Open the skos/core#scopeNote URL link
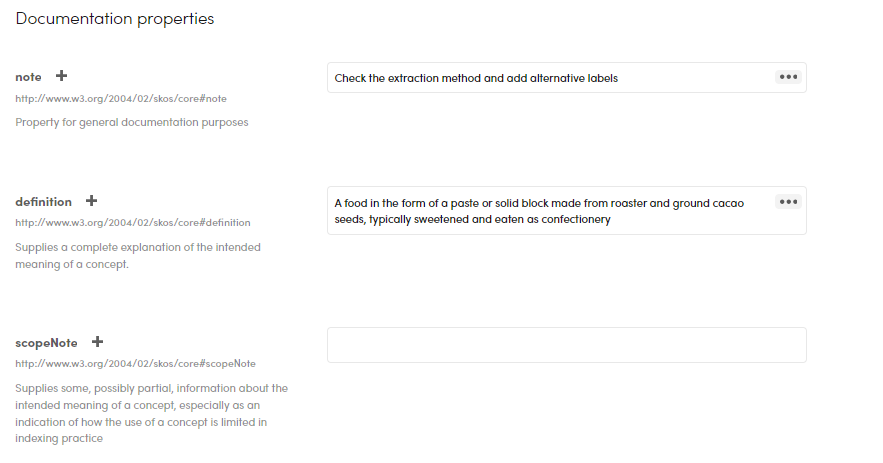This screenshot has height=463, width=883. click(x=135, y=364)
